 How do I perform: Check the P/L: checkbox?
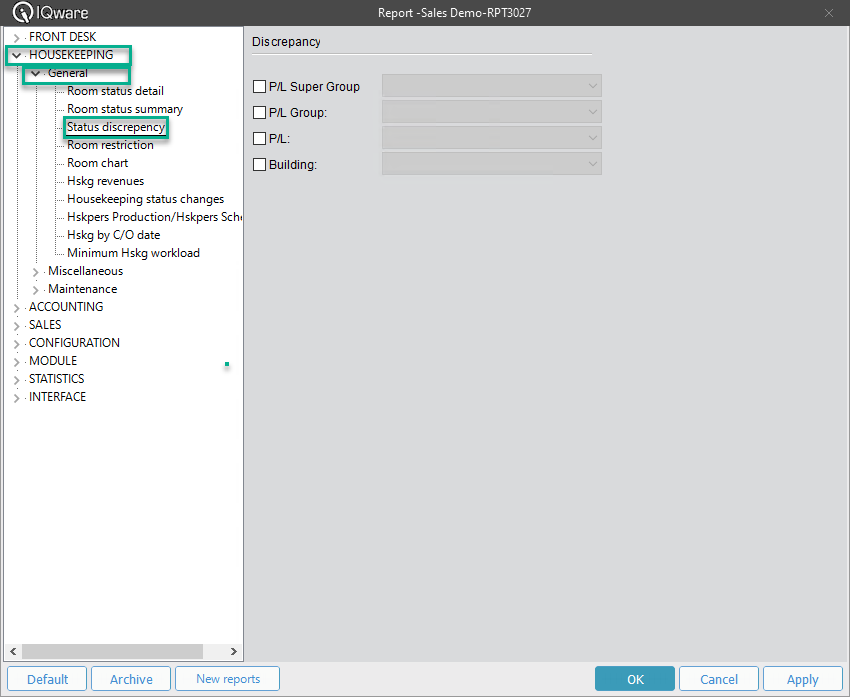[260, 139]
